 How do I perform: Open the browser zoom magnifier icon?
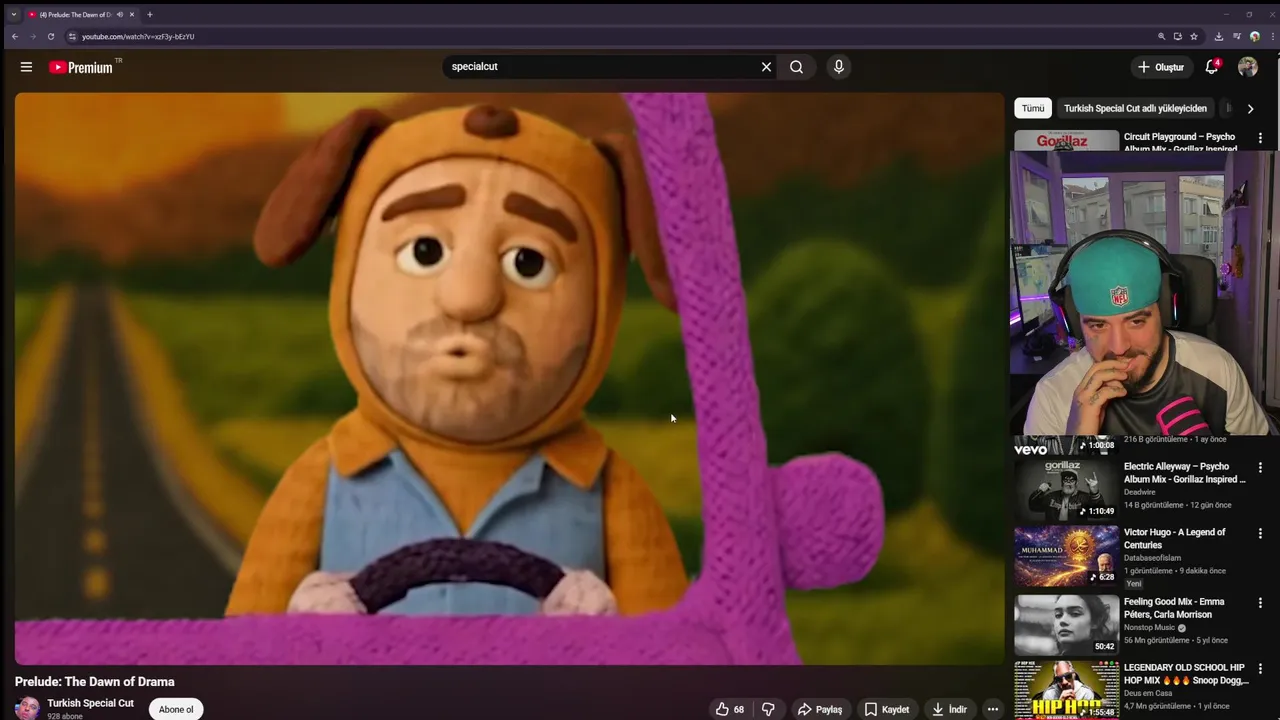(1161, 36)
